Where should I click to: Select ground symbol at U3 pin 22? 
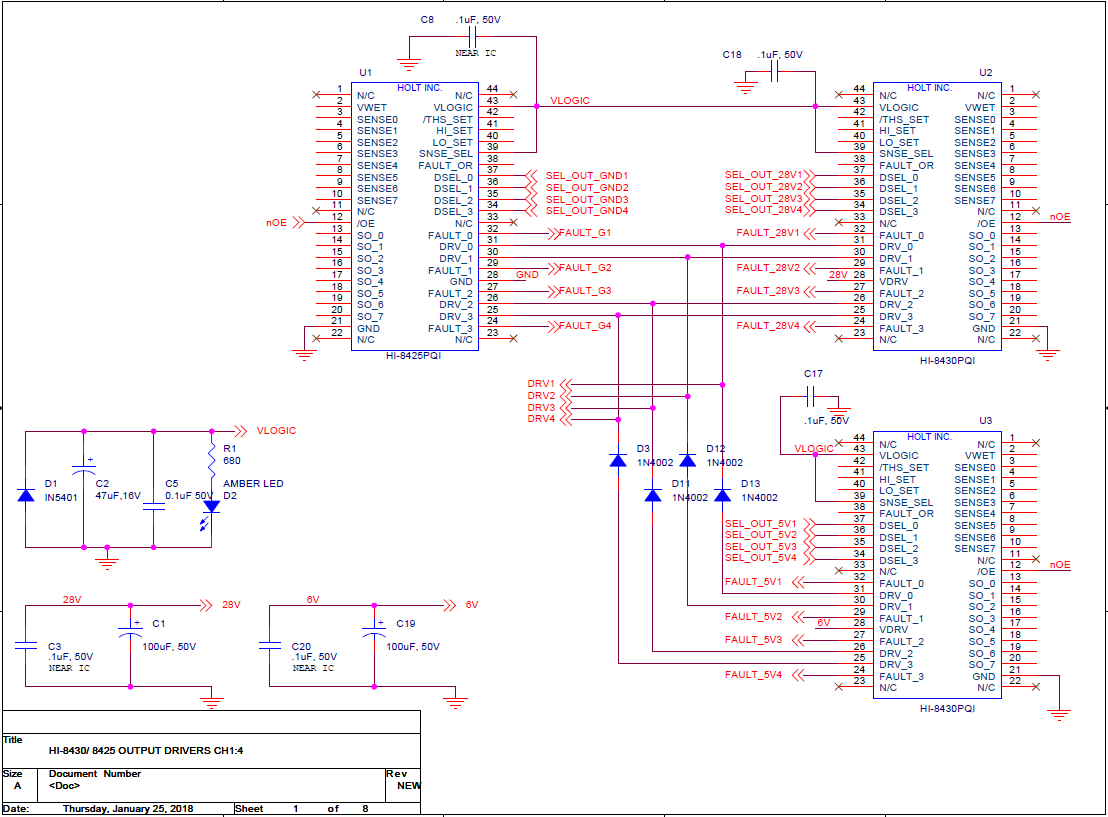[x=1059, y=714]
